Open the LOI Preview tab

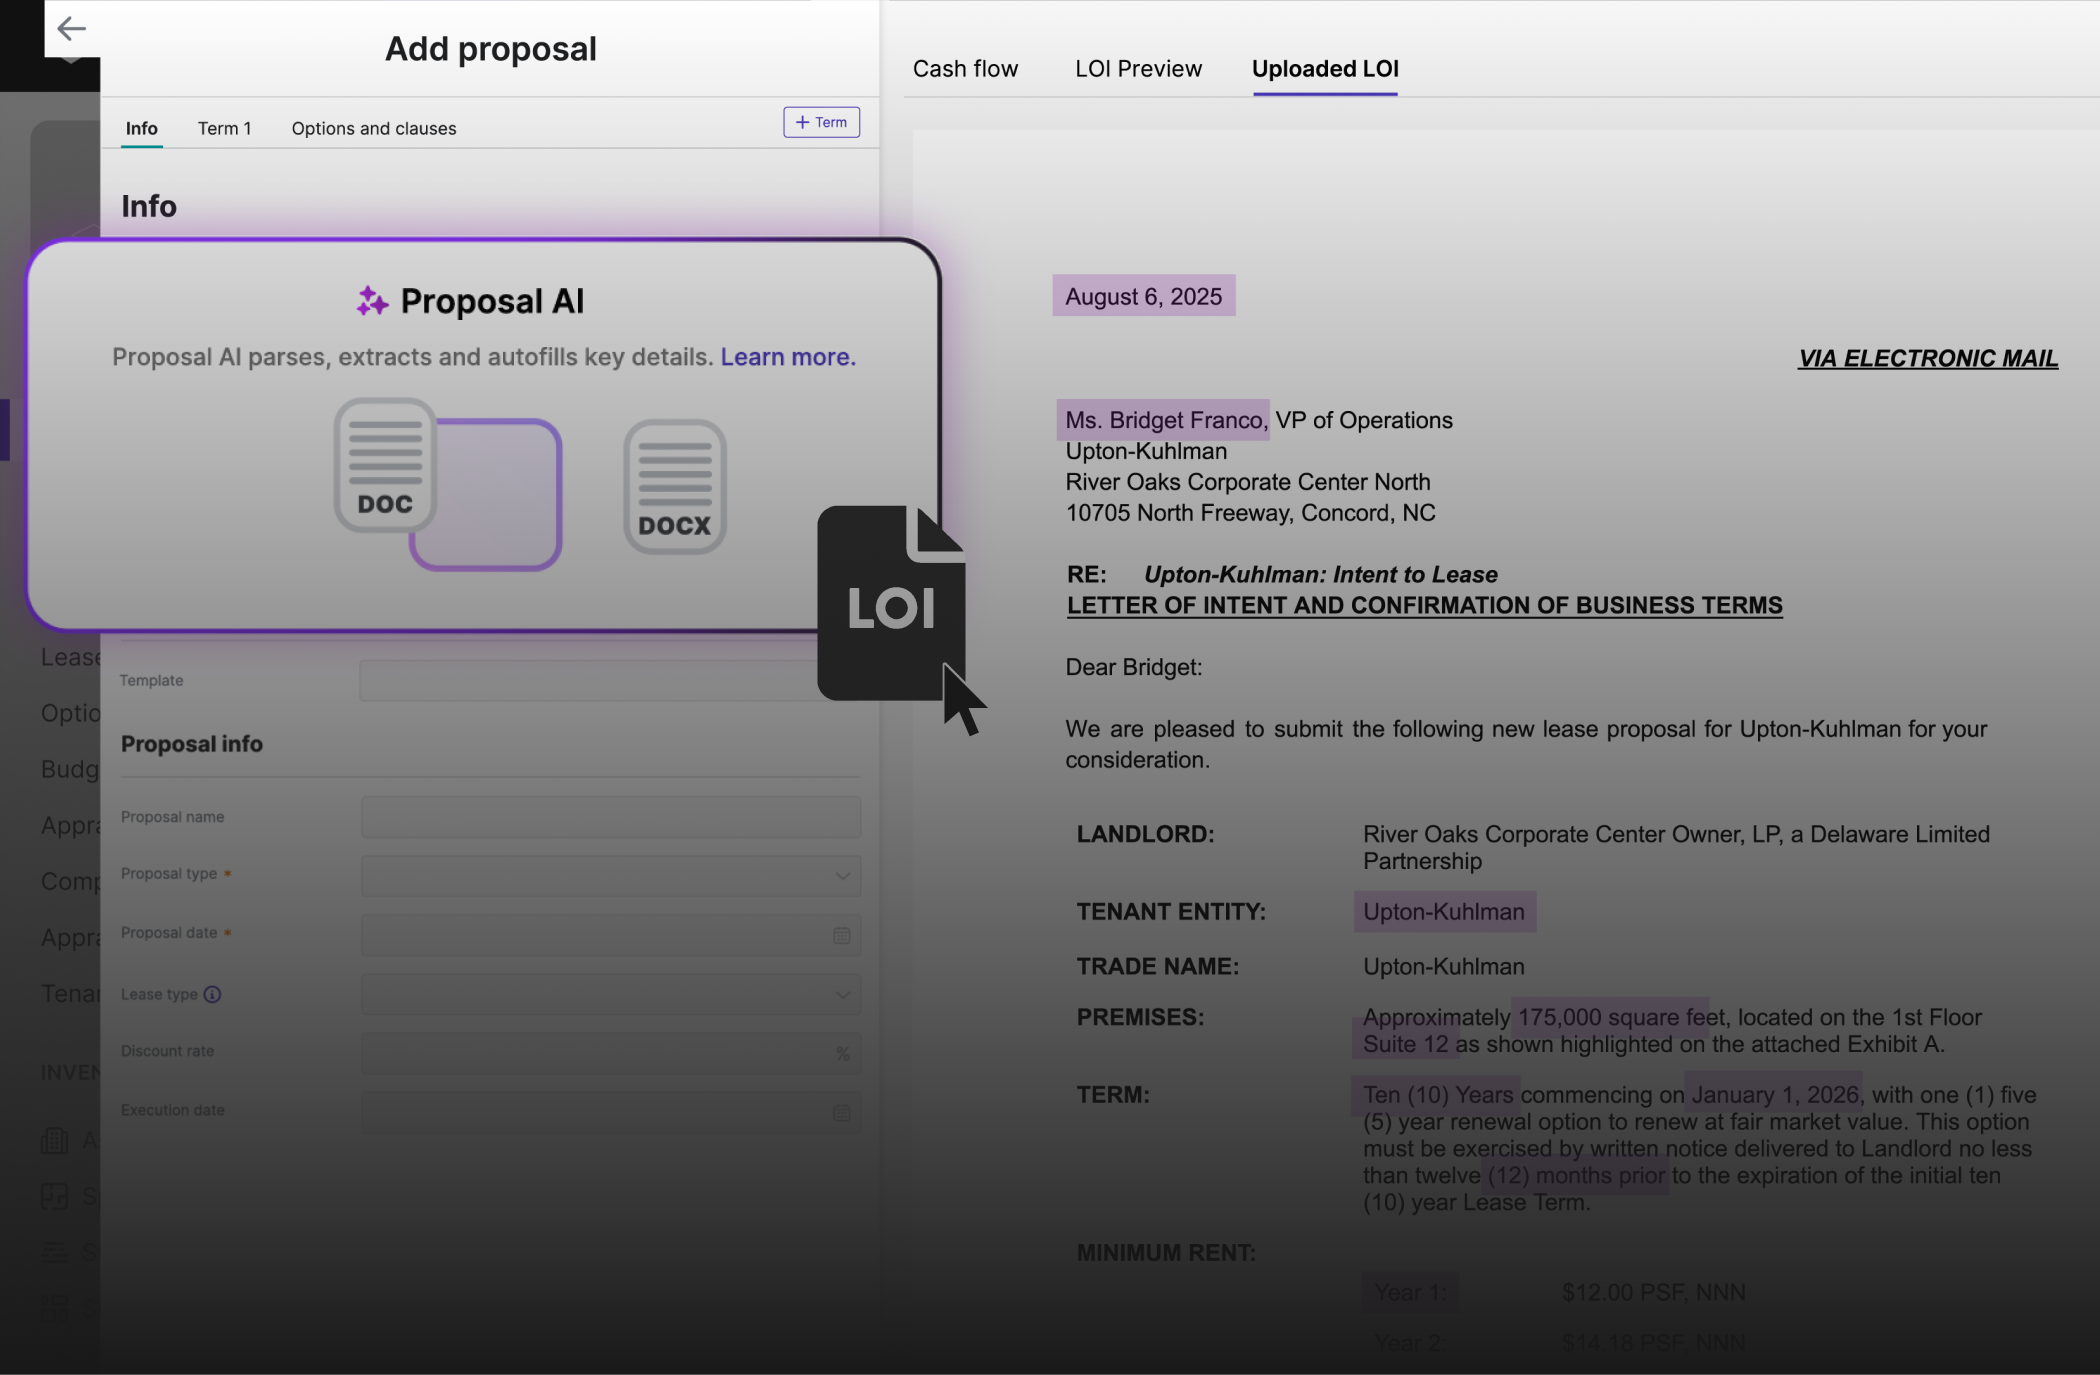[x=1138, y=69]
